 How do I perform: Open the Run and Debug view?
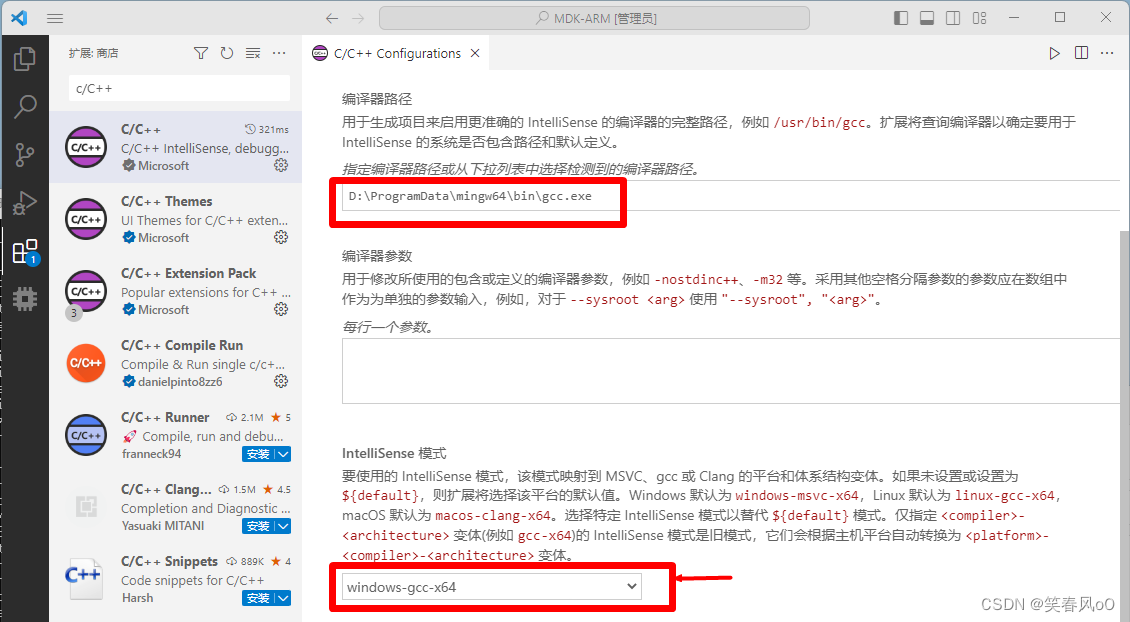[25, 203]
